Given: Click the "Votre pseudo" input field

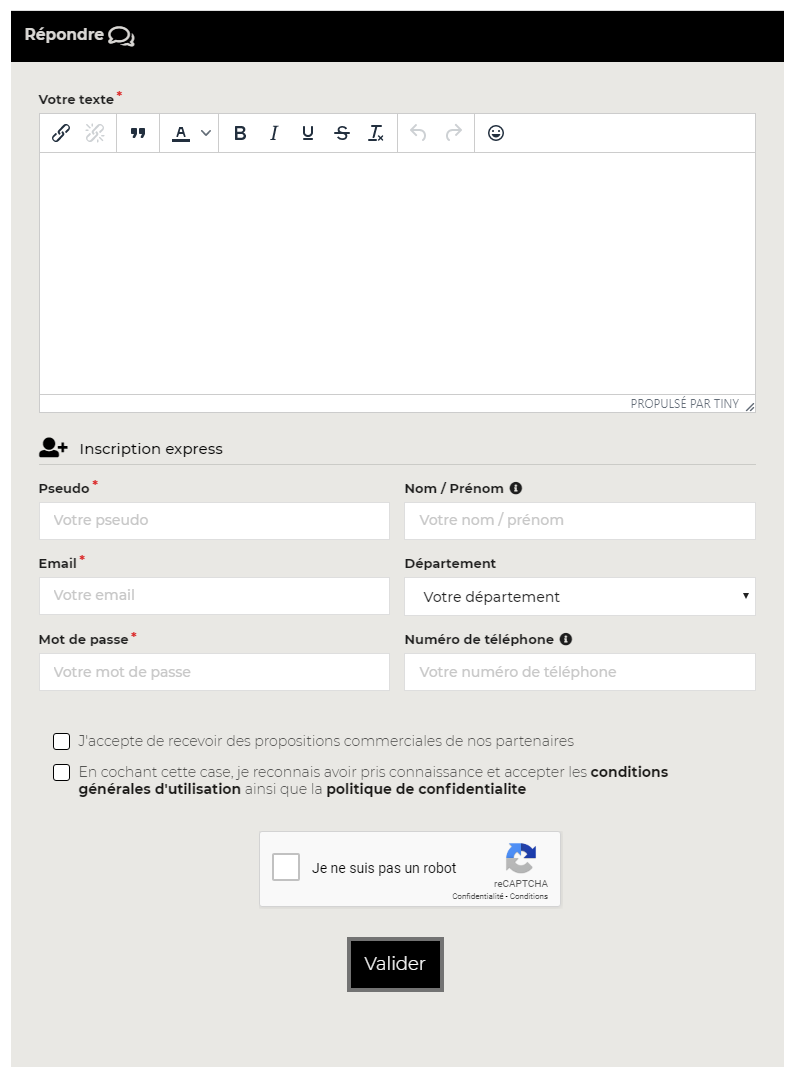Looking at the screenshot, I should point(214,521).
